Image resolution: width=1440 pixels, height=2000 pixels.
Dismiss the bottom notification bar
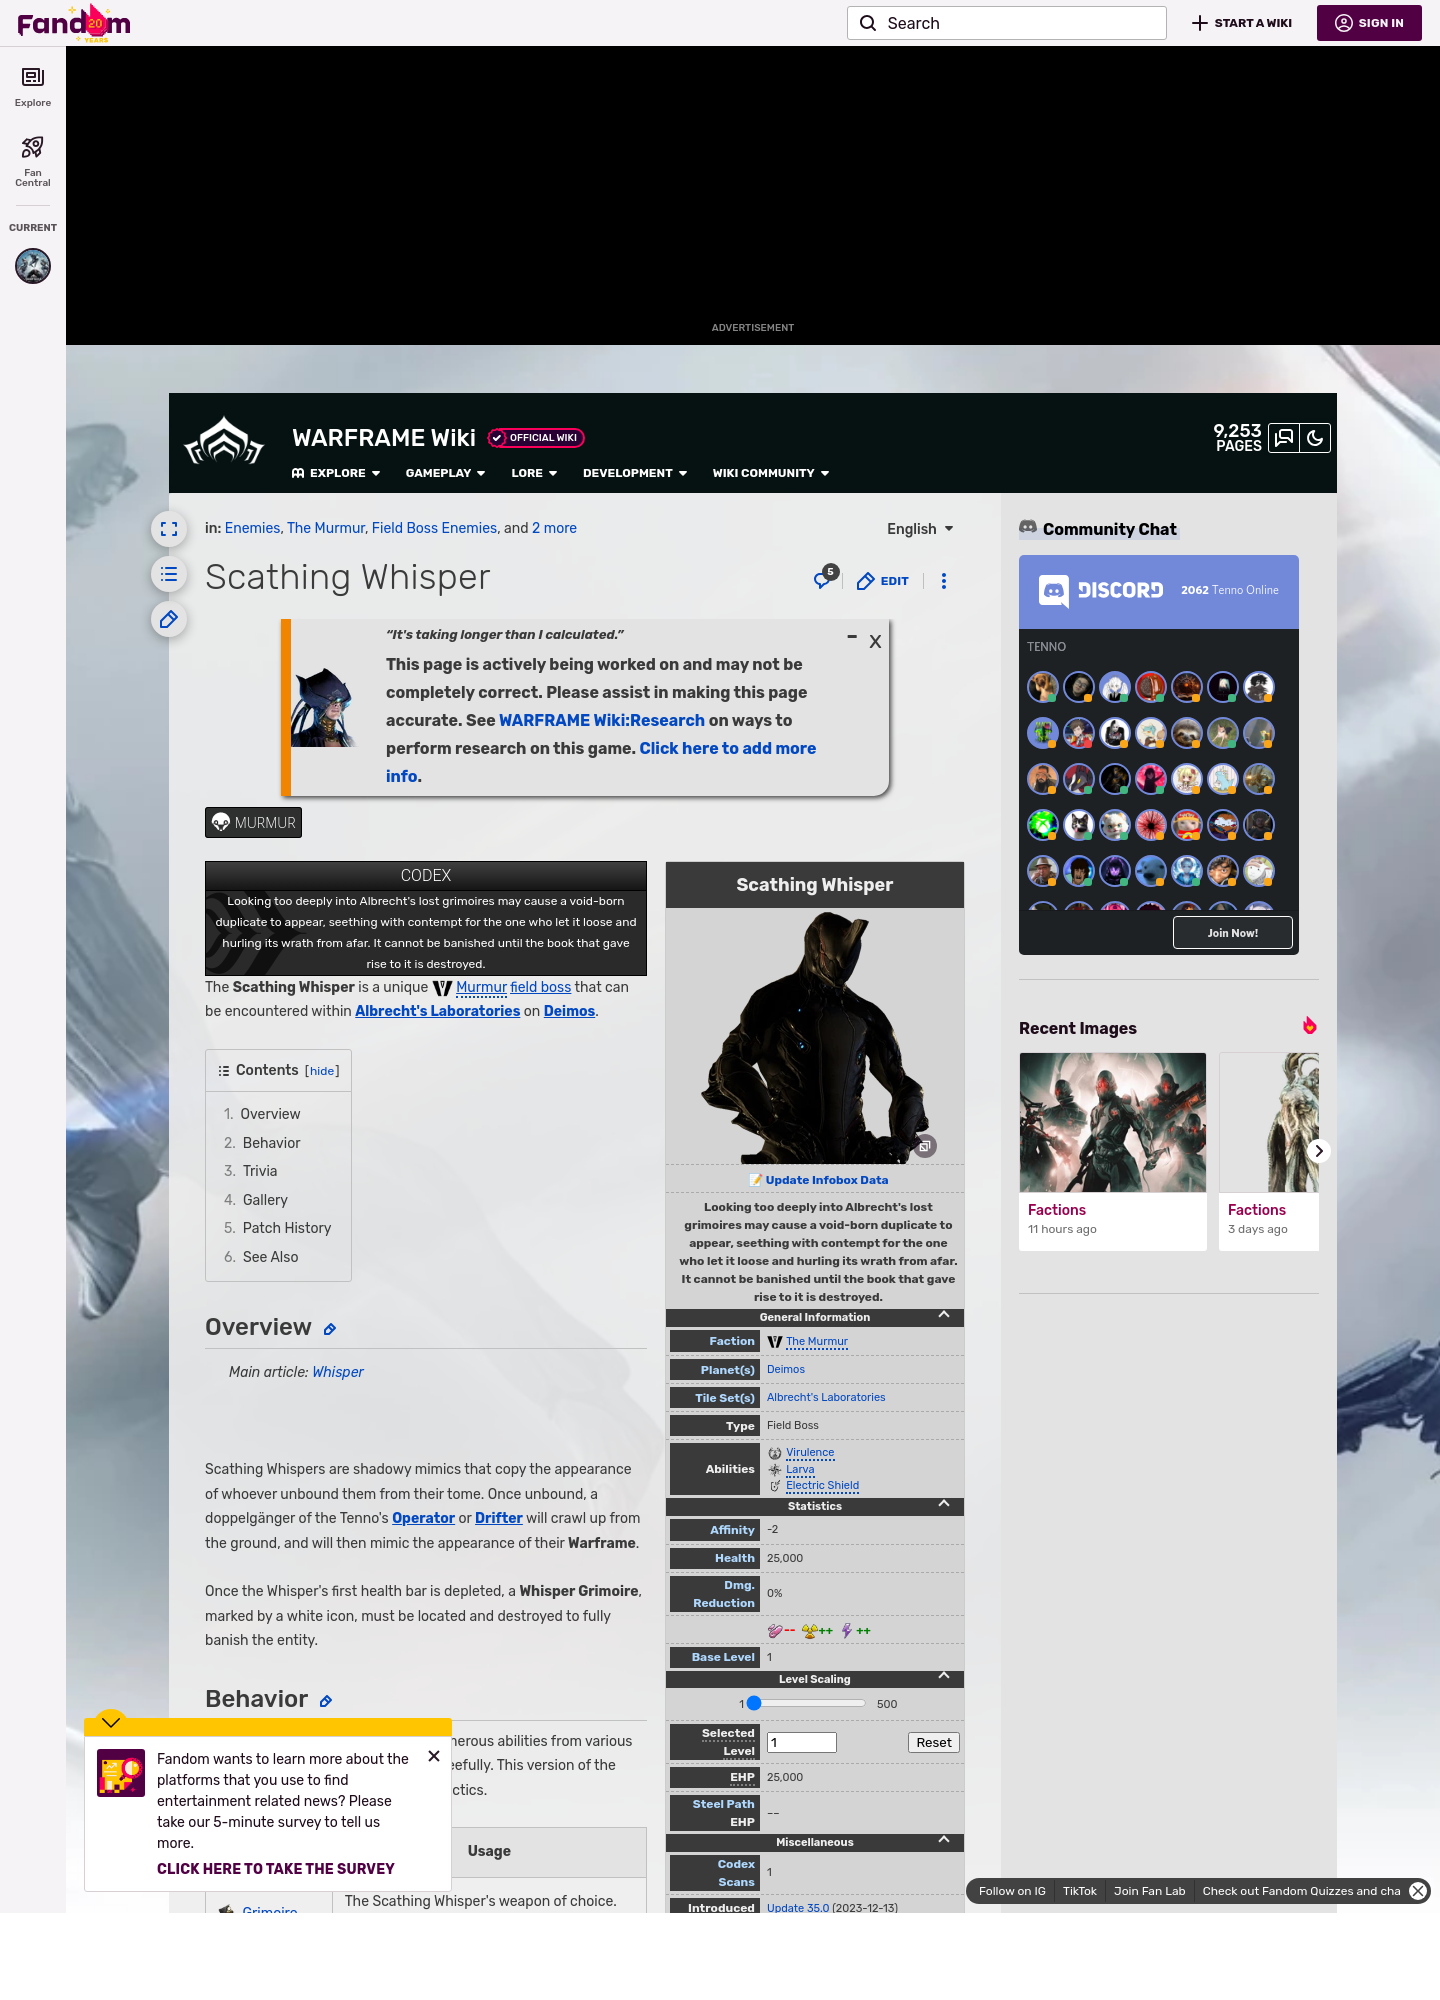point(1418,1891)
